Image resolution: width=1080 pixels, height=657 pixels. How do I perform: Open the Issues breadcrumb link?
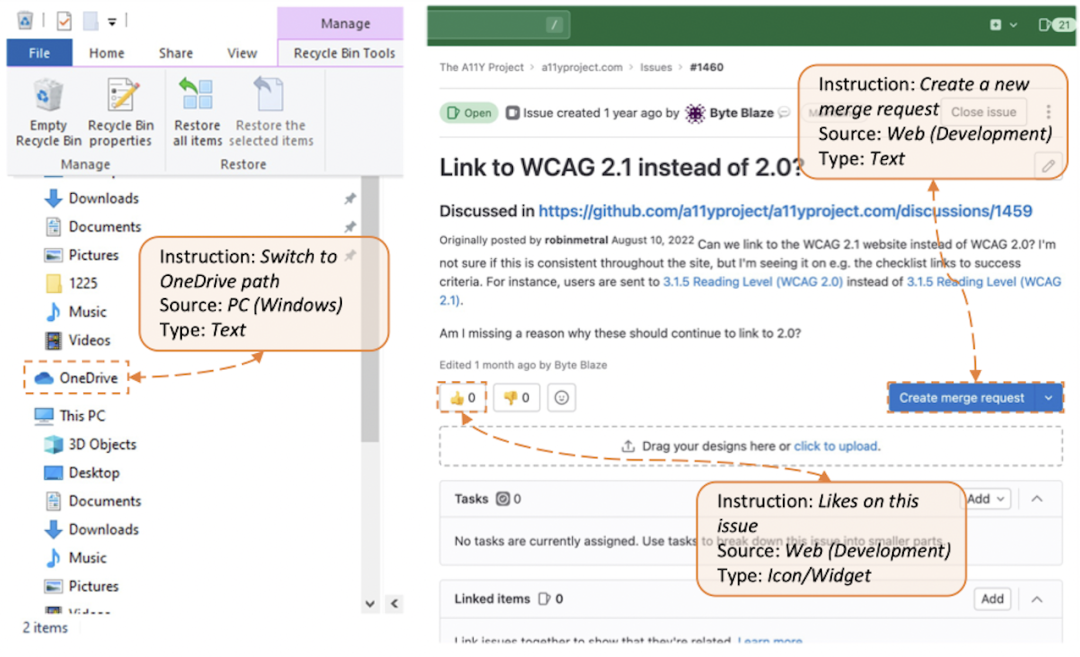click(x=656, y=67)
